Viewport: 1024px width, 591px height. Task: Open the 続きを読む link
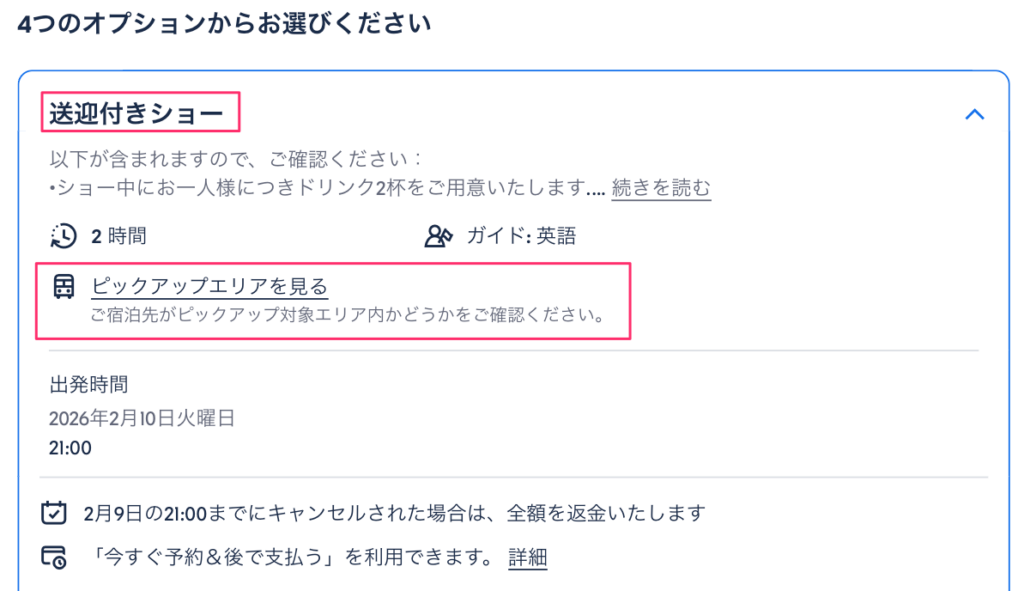[661, 187]
